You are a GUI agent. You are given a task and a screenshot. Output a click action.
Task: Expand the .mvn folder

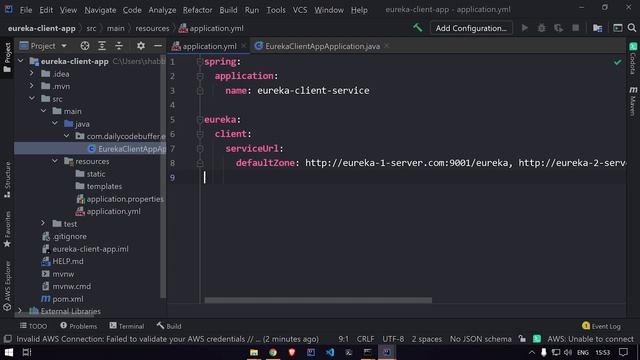(x=32, y=86)
